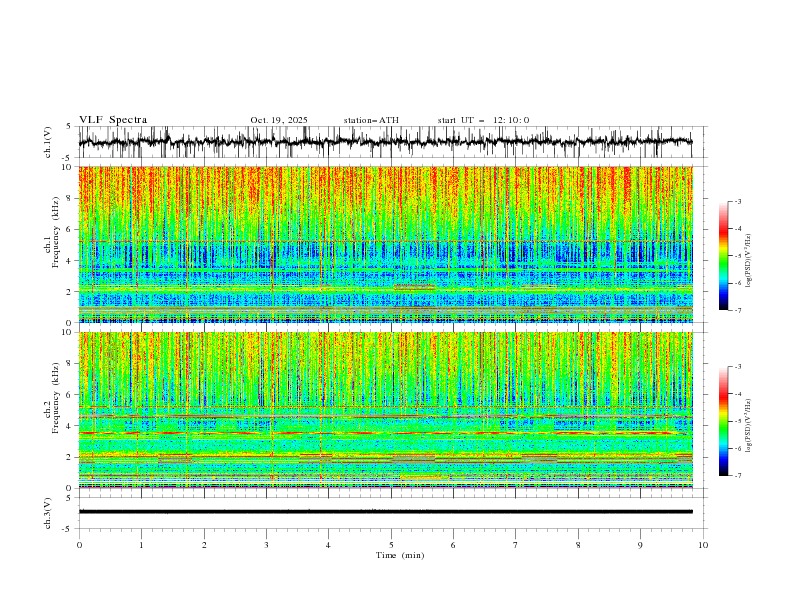Click the date "Oct. 19, 2025"
The width and height of the screenshot is (792, 612).
pos(279,120)
